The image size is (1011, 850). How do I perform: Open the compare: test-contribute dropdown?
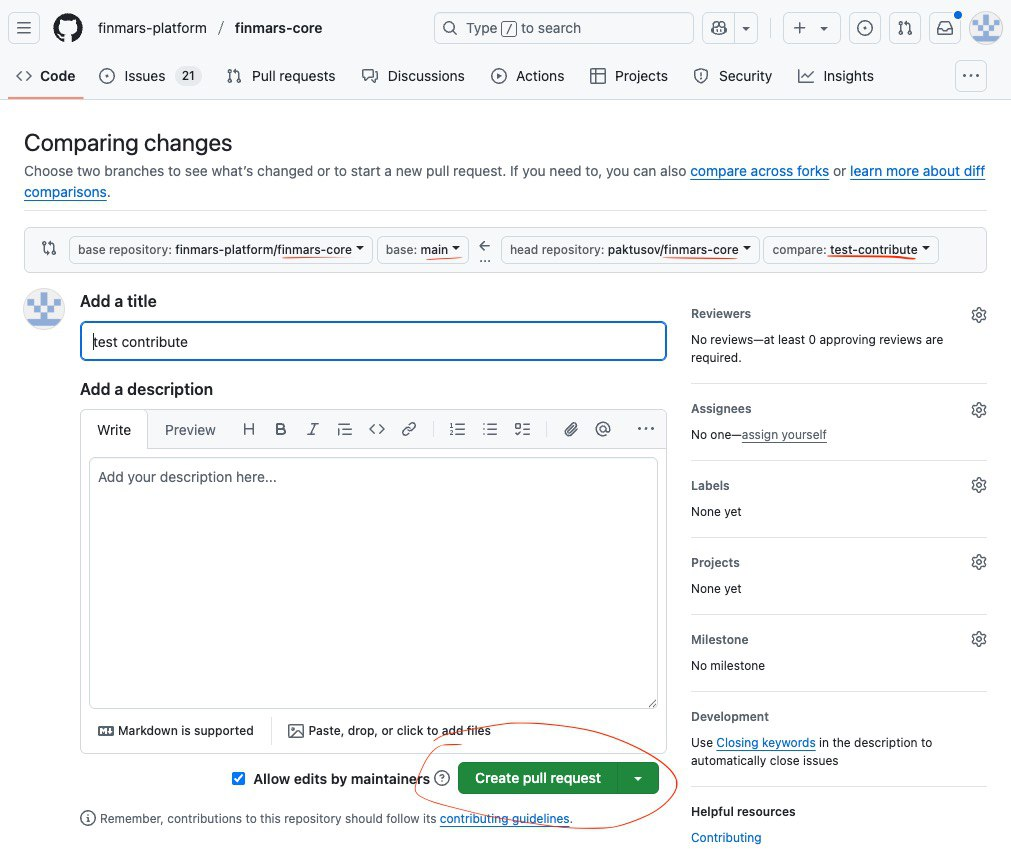850,250
